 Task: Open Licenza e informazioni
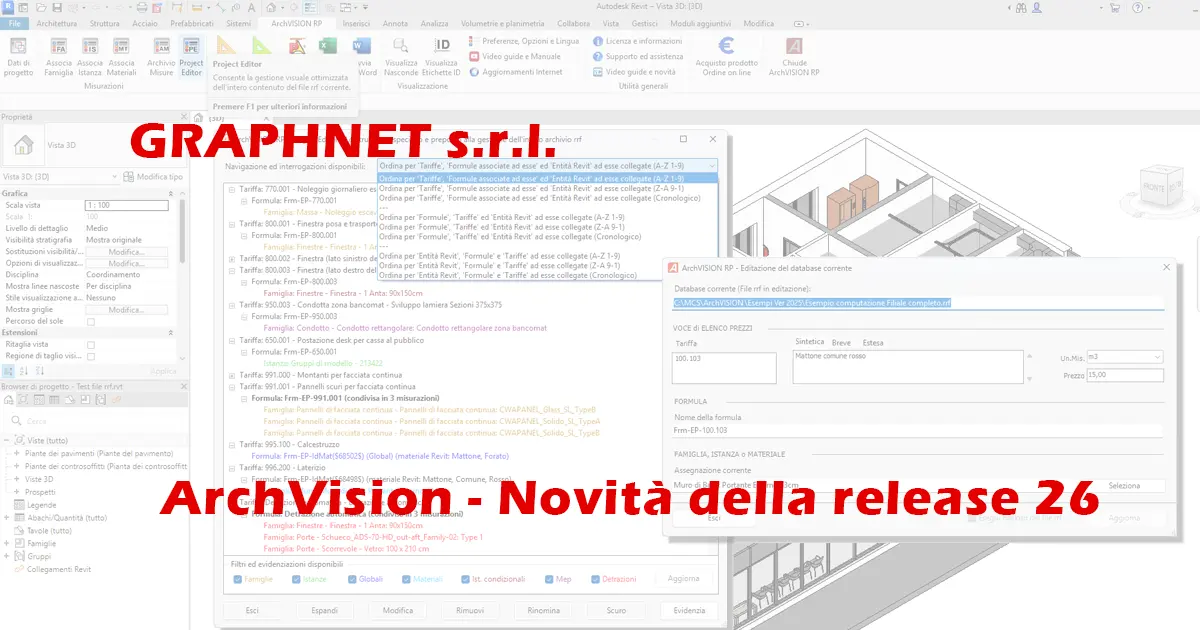637,41
